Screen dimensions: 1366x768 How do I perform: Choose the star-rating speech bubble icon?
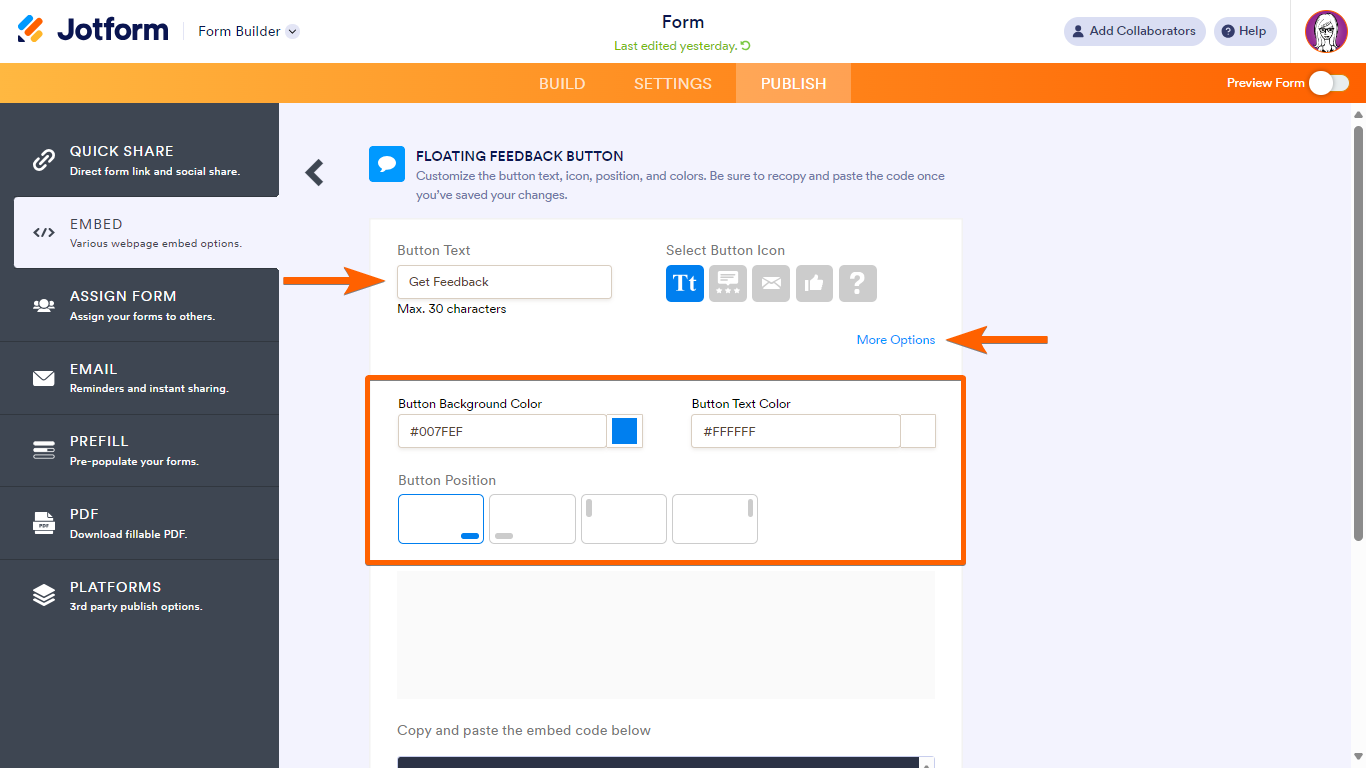pos(728,283)
